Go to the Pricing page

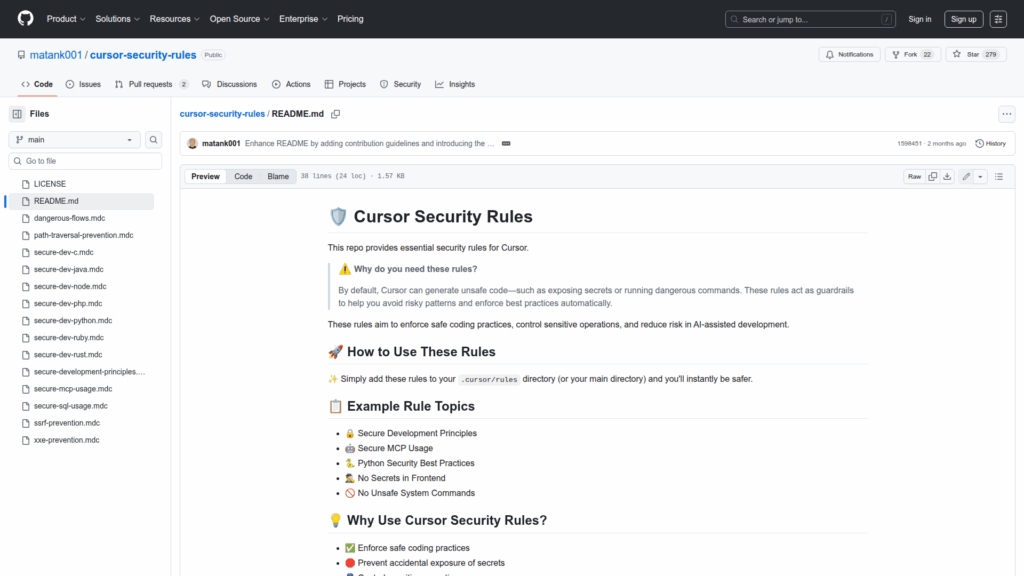point(350,19)
